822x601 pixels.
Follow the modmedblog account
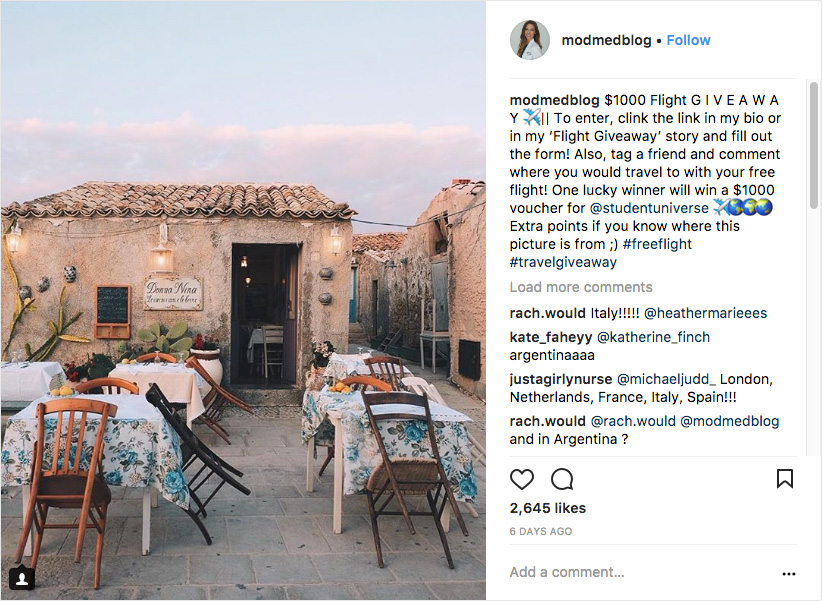click(x=688, y=40)
